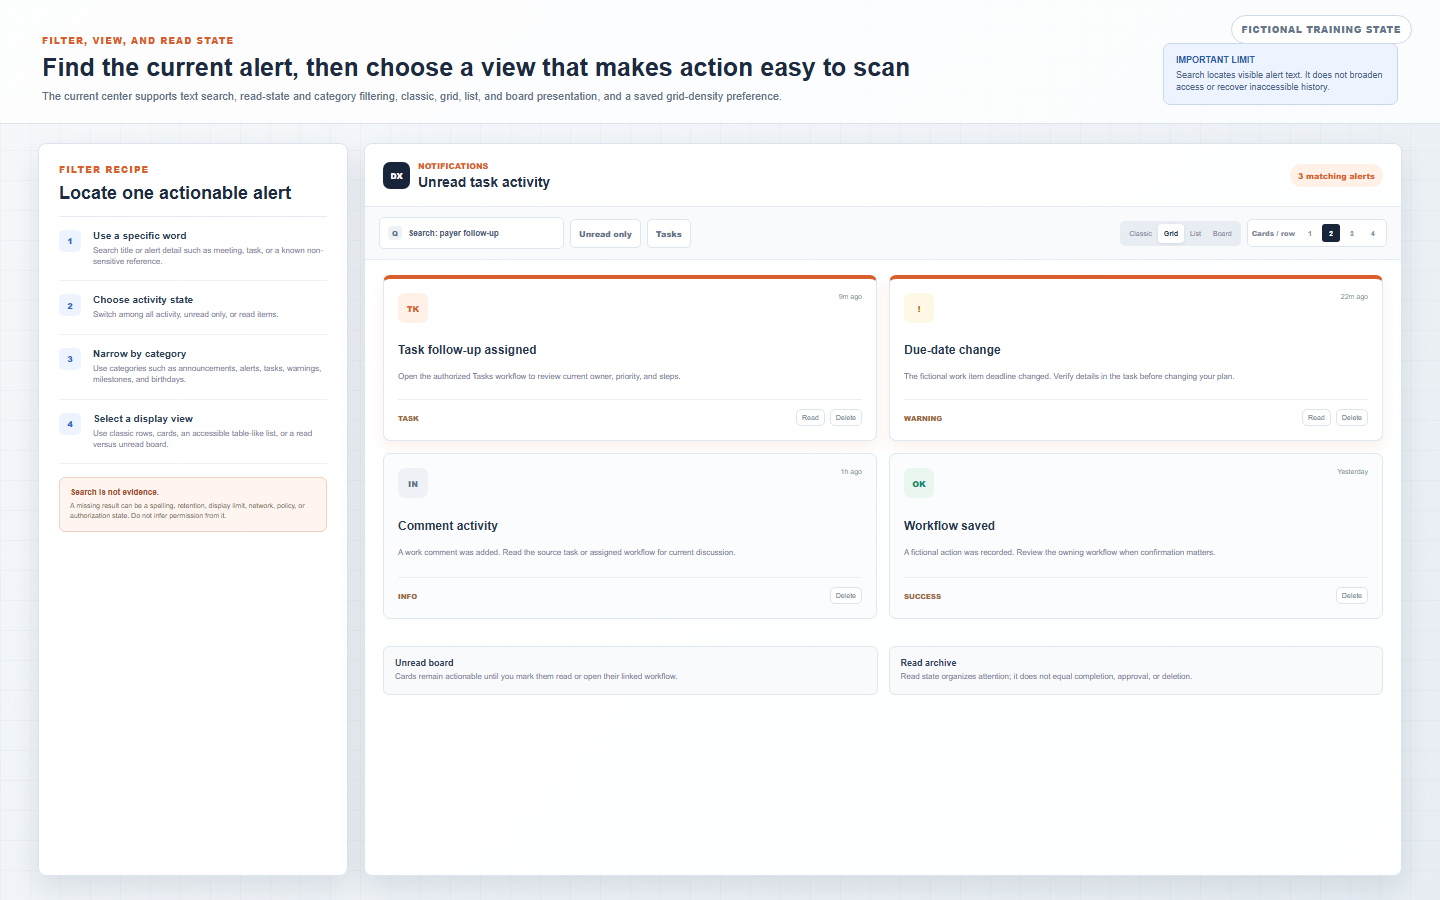Switch to the Board view
Image resolution: width=1440 pixels, height=900 pixels.
tap(1222, 233)
